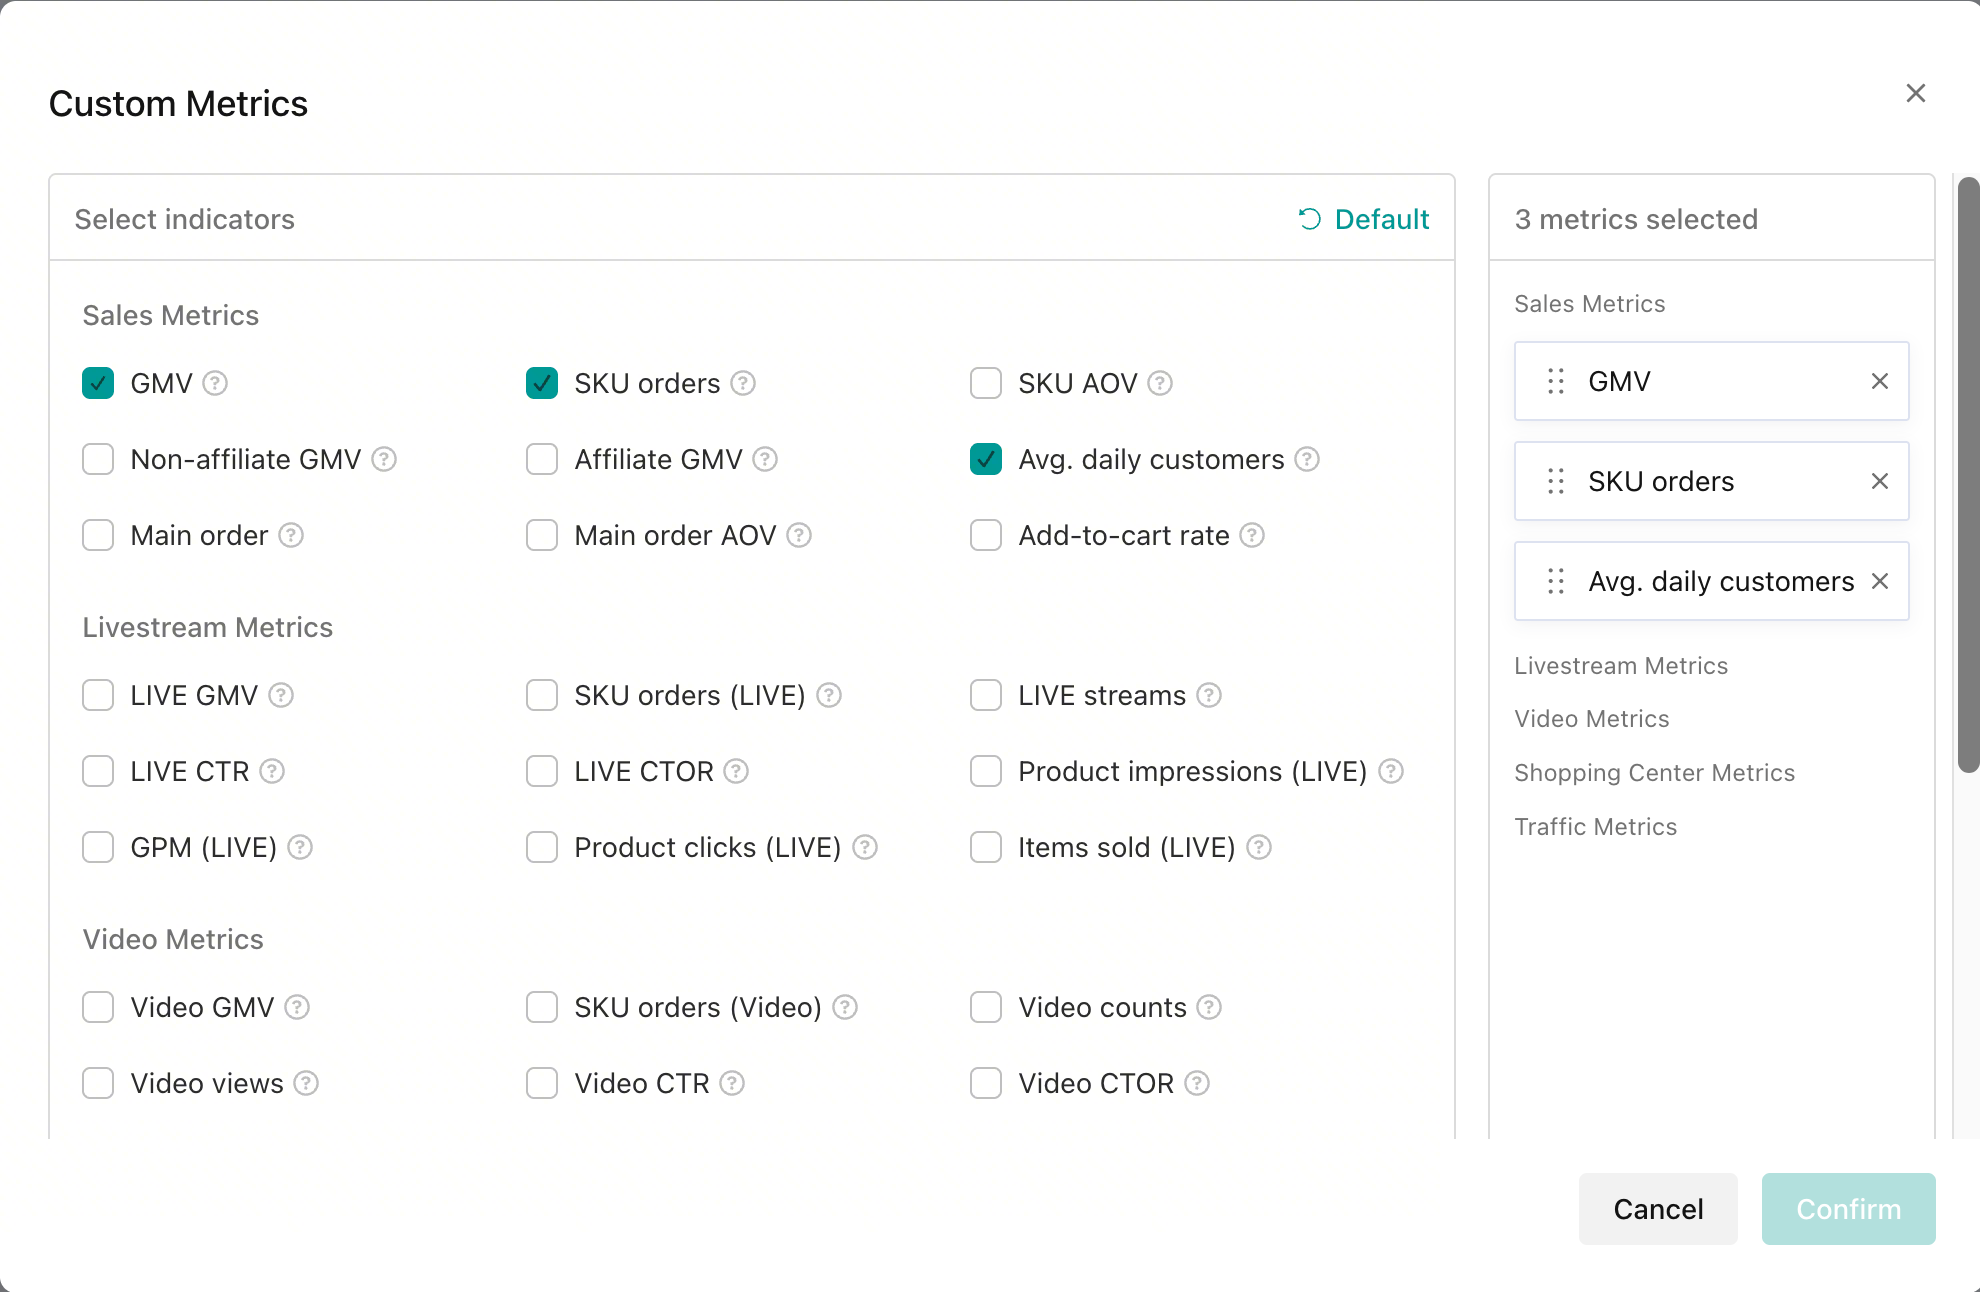Tick the Video views checkbox
Viewport: 1980px width, 1292px height.
pos(98,1083)
